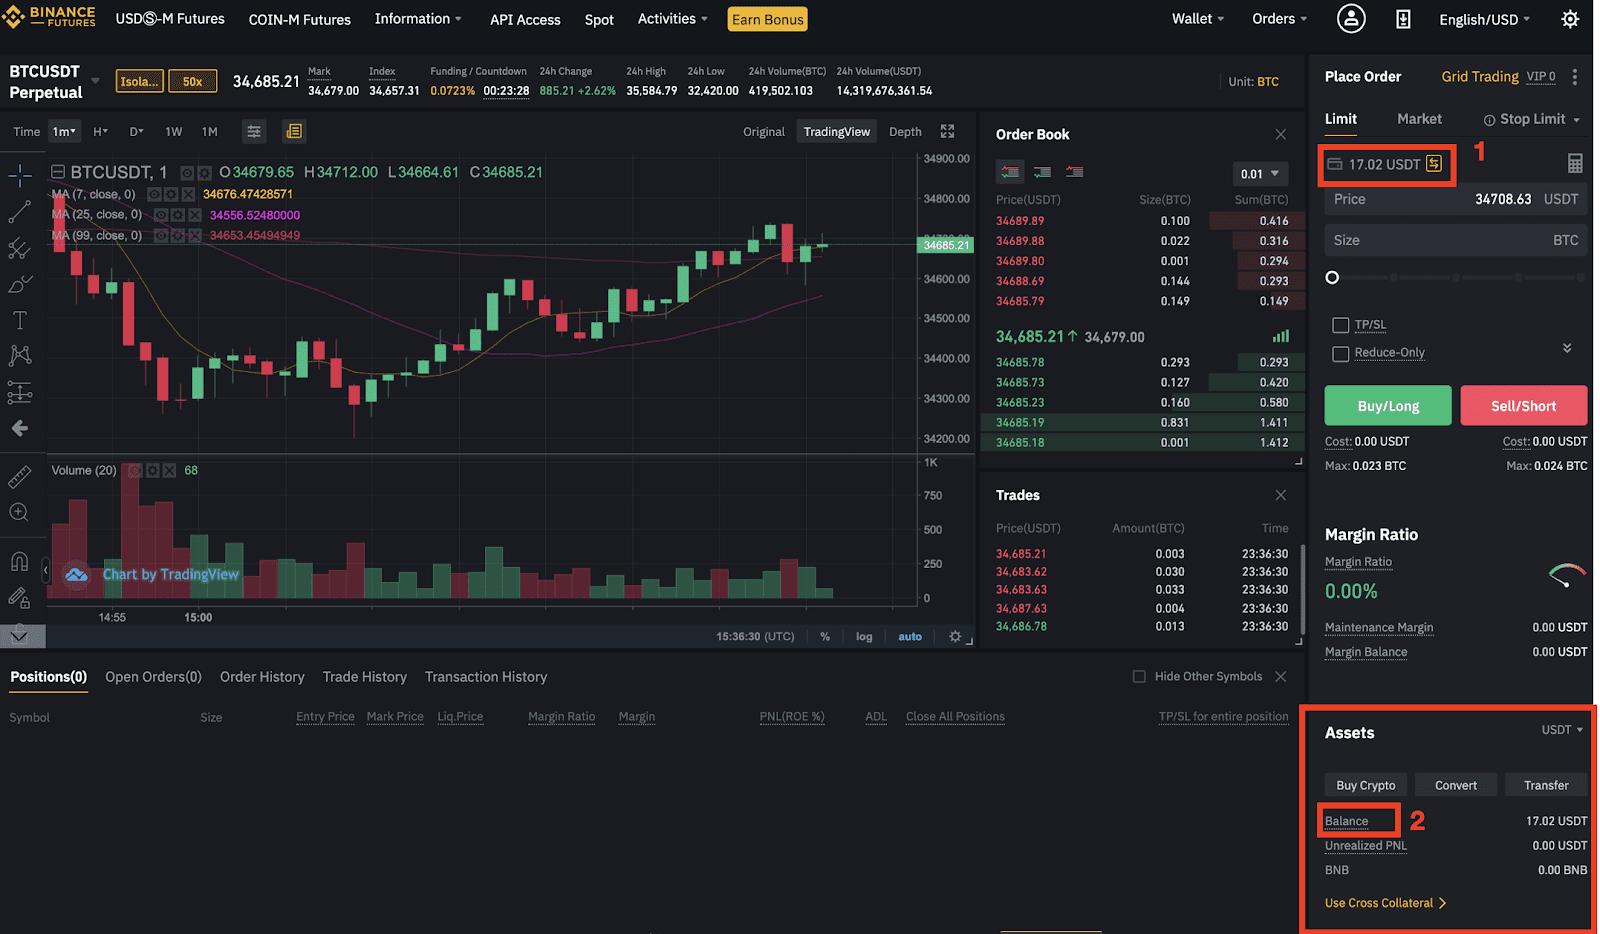The height and width of the screenshot is (934, 1600).
Task: Open the Order History tab
Action: [262, 677]
